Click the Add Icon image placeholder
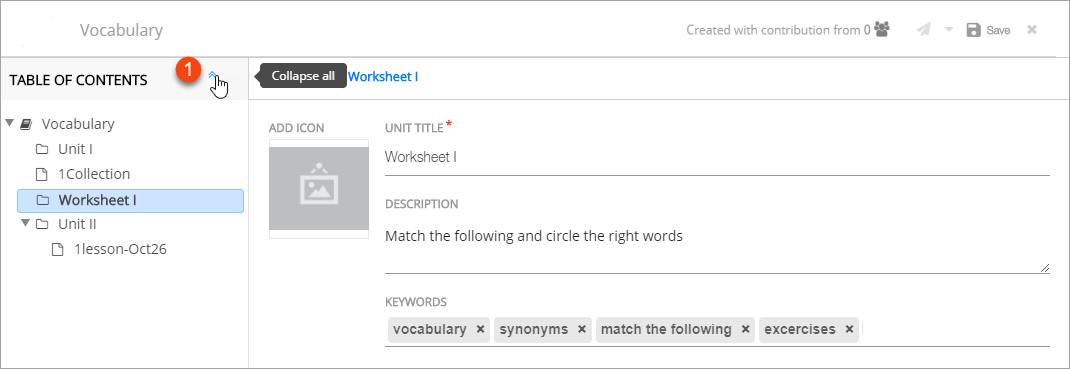Image resolution: width=1070 pixels, height=369 pixels. [319, 188]
